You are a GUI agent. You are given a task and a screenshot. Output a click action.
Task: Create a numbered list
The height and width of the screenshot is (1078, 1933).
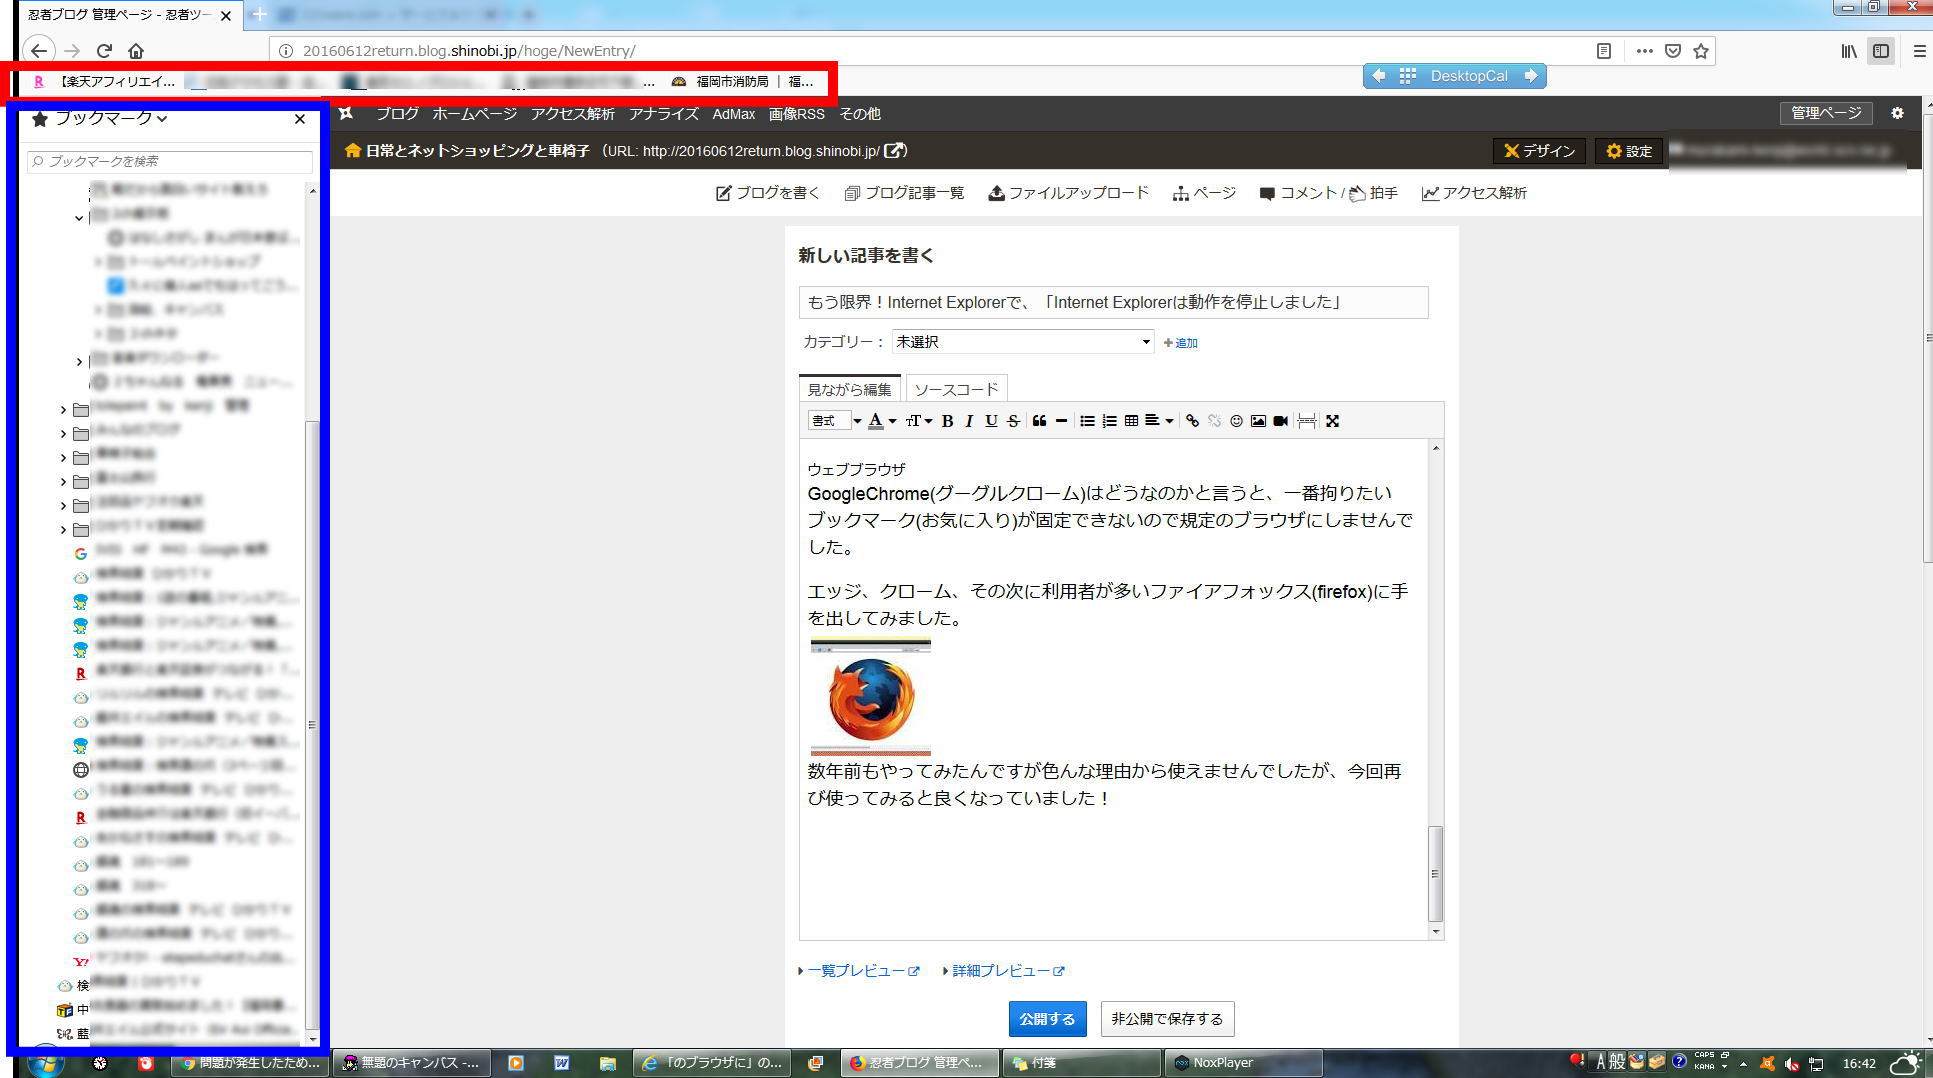(1109, 421)
